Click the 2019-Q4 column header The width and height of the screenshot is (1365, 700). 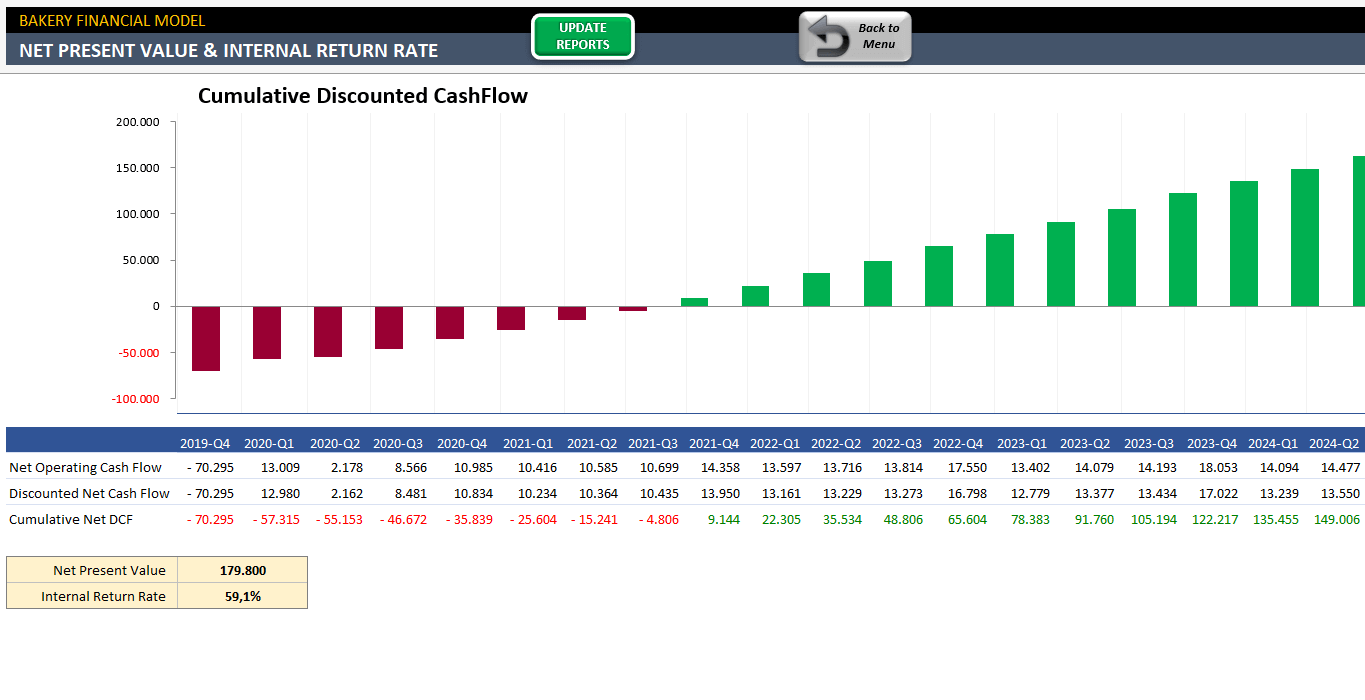coord(205,443)
